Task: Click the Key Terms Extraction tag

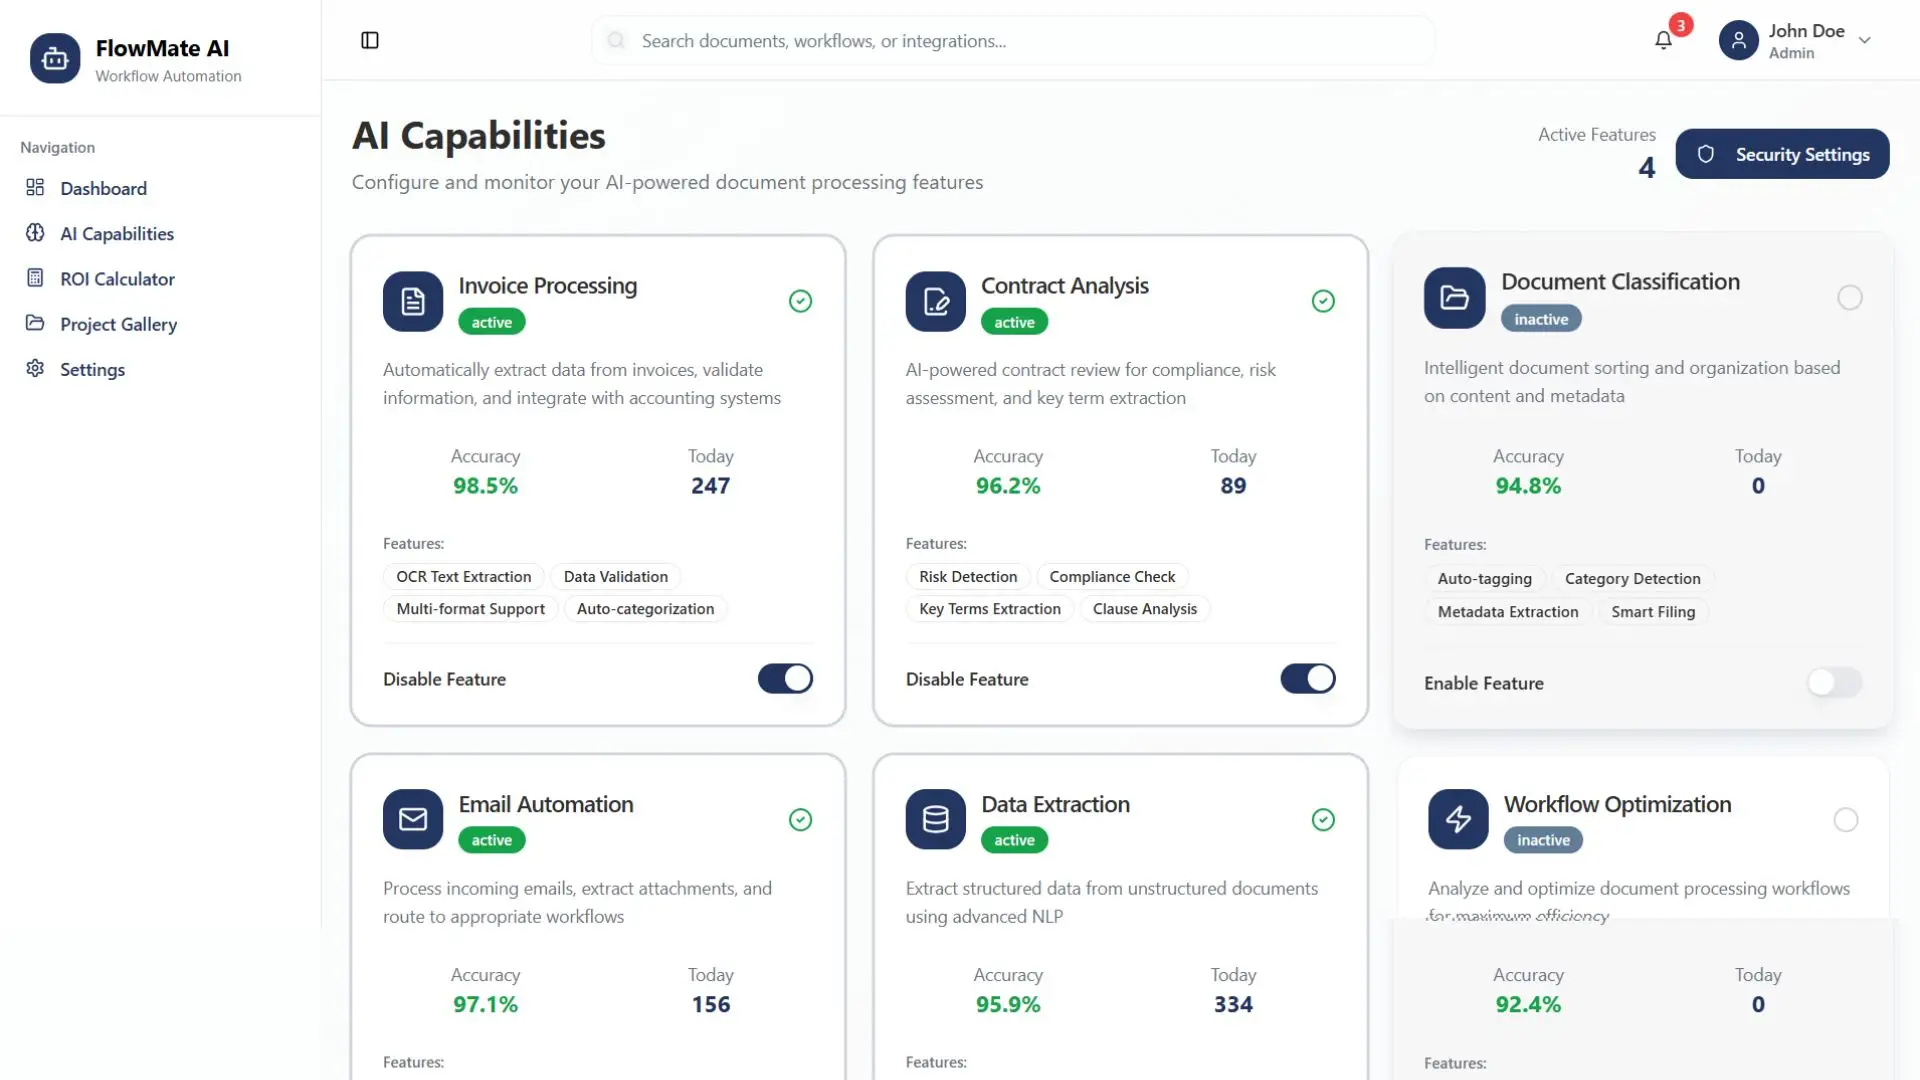Action: 990,608
